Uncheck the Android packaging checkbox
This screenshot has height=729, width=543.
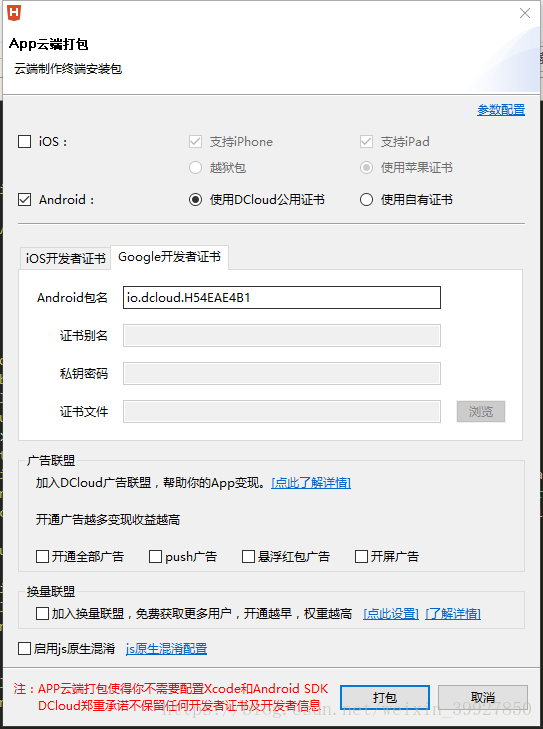(25, 200)
